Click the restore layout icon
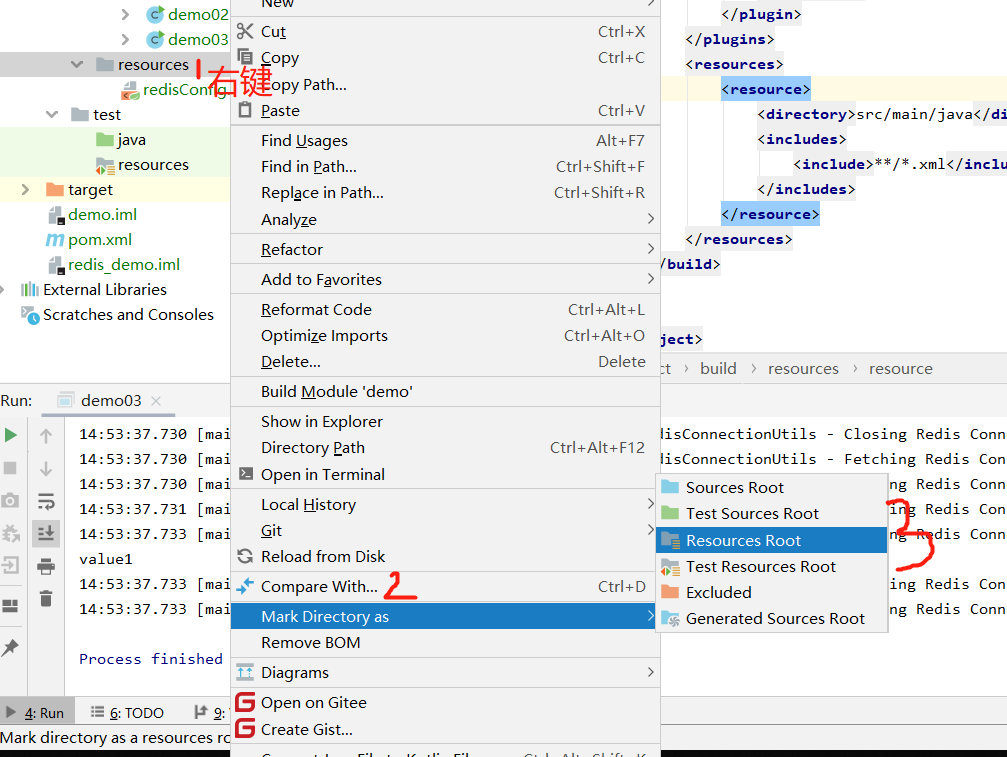The height and width of the screenshot is (757, 1007). [10, 605]
